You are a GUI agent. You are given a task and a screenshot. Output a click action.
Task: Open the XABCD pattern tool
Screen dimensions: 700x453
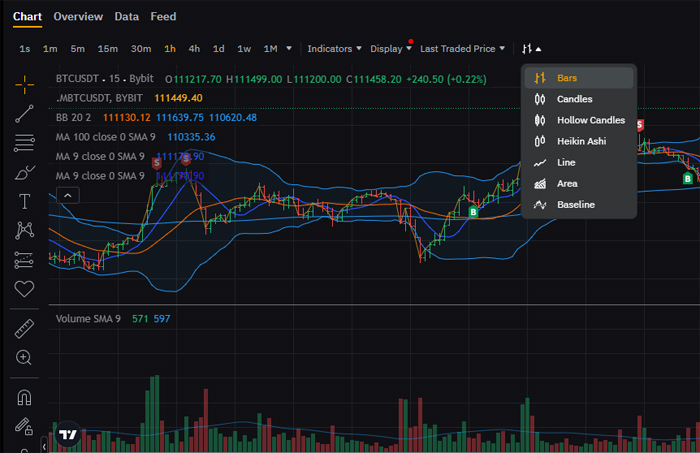[x=24, y=230]
